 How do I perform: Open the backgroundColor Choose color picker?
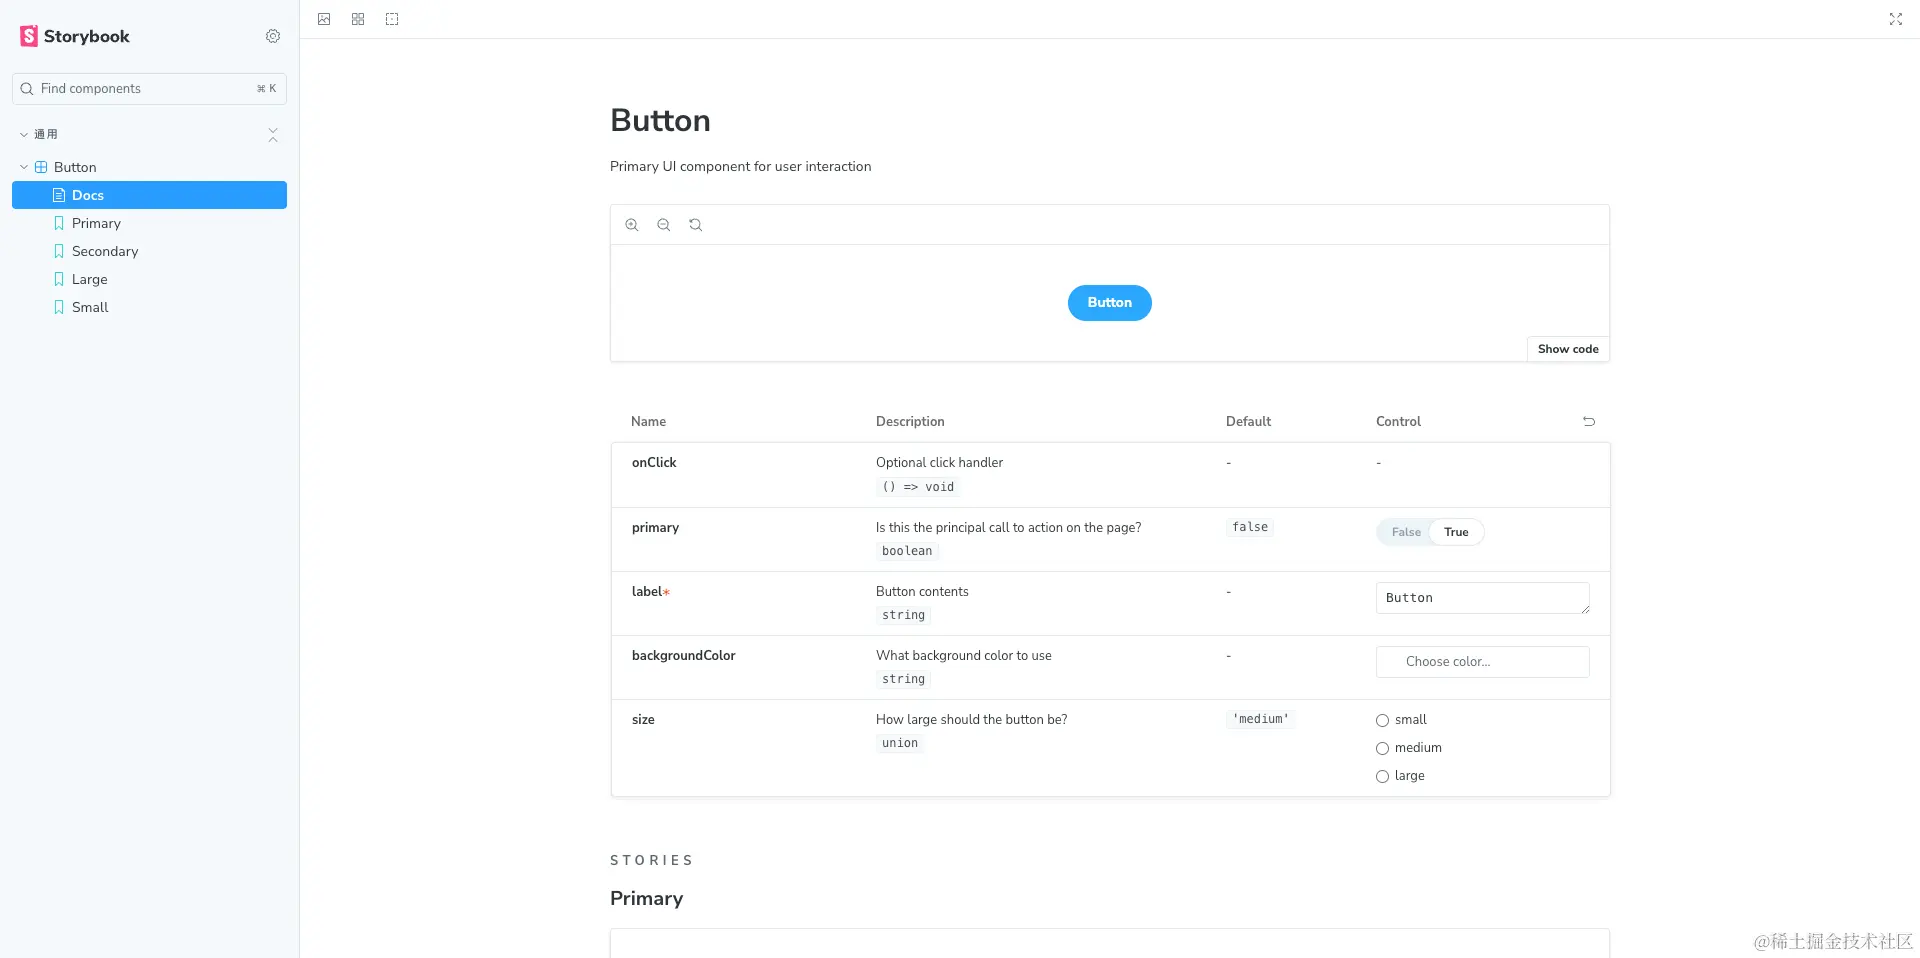coord(1482,662)
